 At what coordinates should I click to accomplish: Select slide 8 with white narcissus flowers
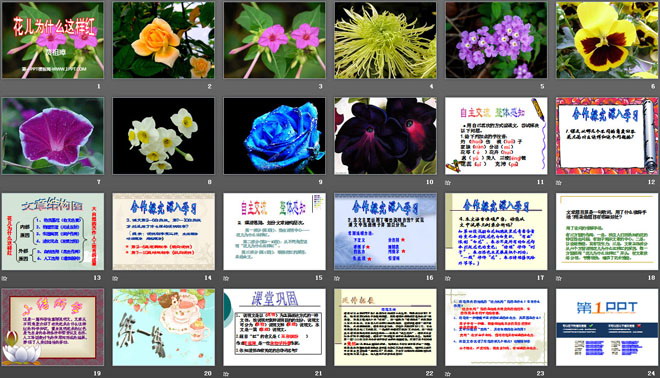[x=163, y=136]
